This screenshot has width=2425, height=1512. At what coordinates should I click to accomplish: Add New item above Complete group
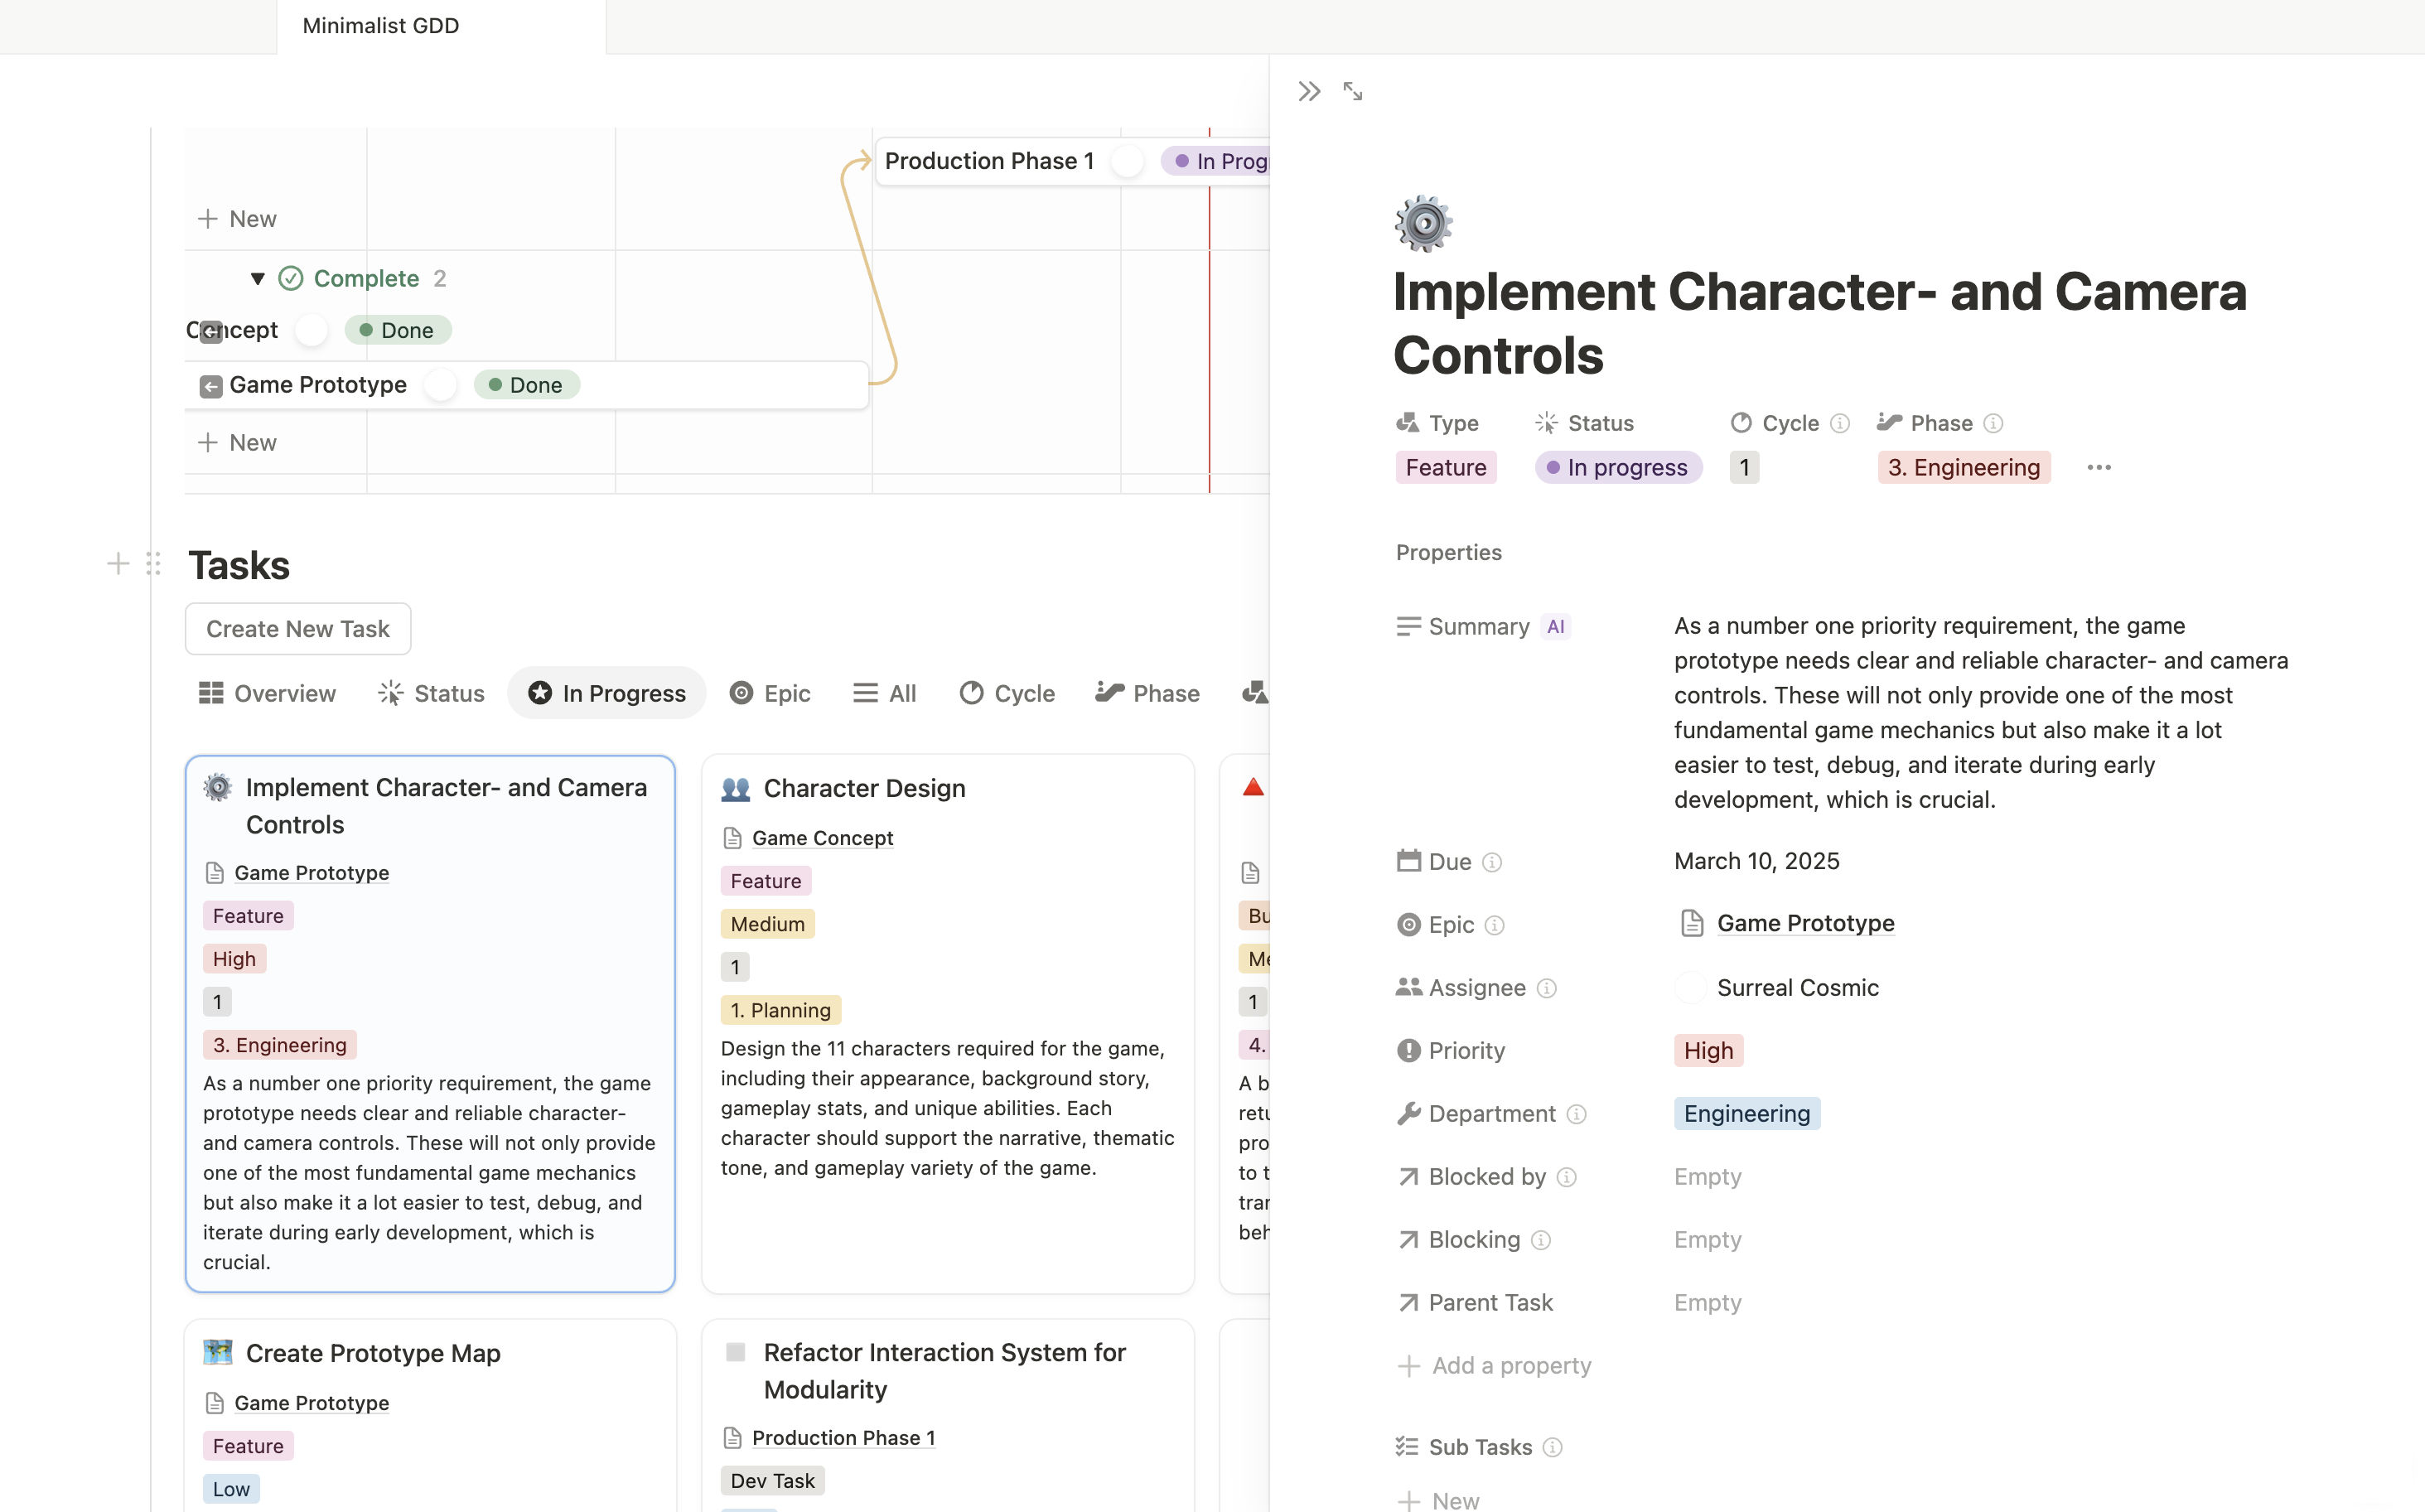tap(237, 219)
